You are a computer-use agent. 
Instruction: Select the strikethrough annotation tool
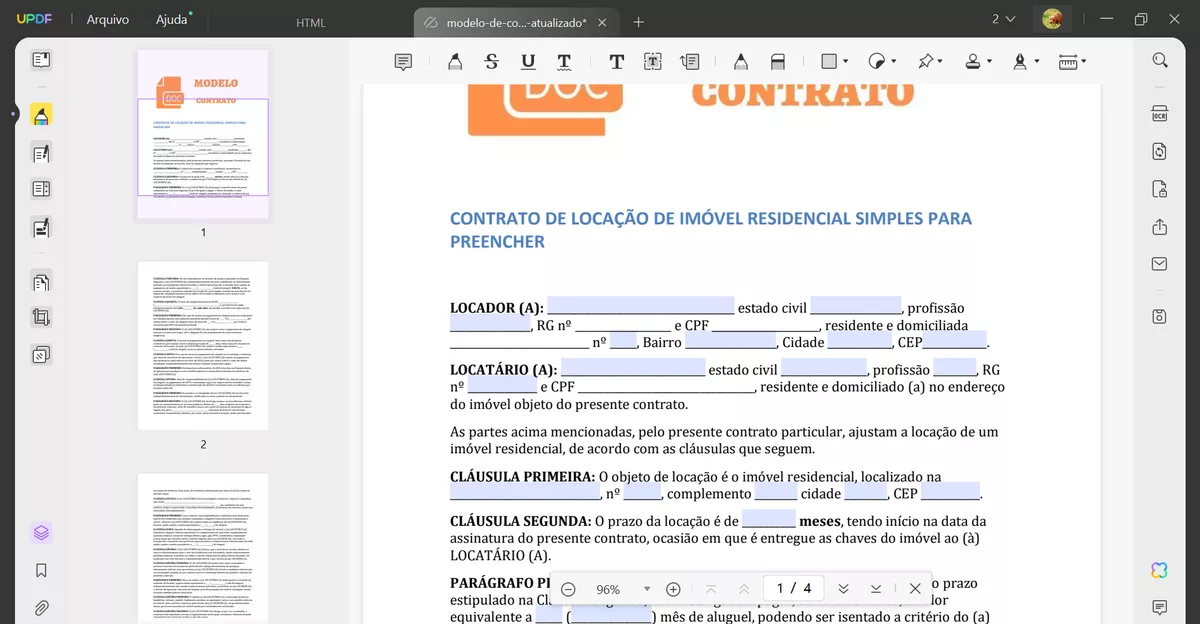491,61
